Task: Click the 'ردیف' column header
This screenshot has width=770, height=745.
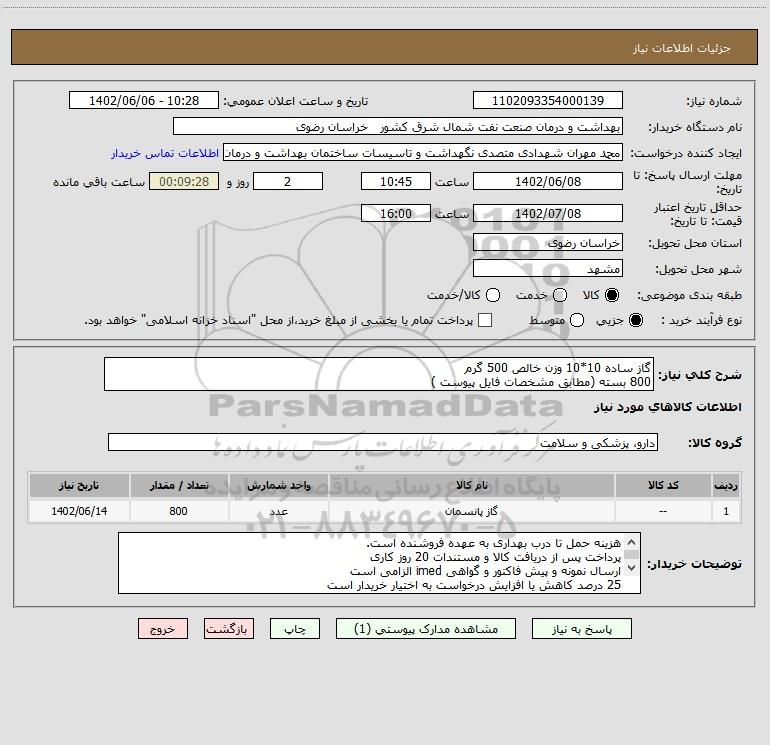Action: click(726, 485)
